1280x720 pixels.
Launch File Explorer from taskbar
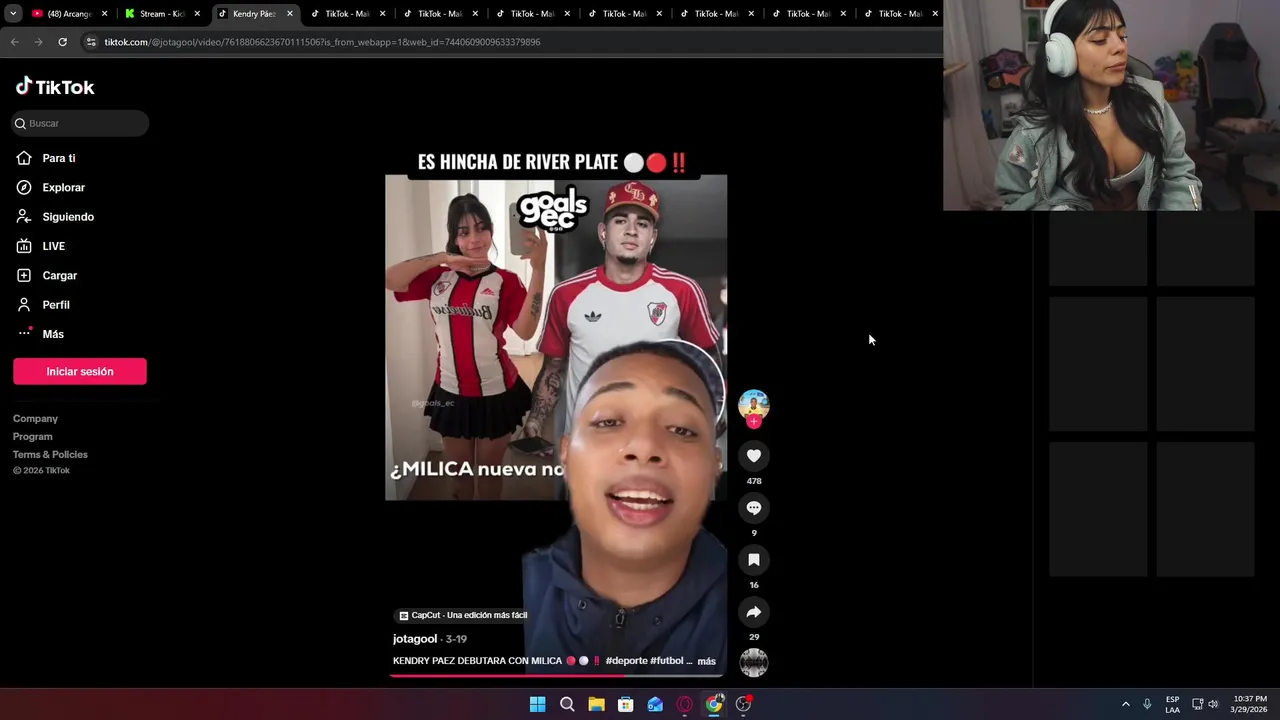click(596, 704)
